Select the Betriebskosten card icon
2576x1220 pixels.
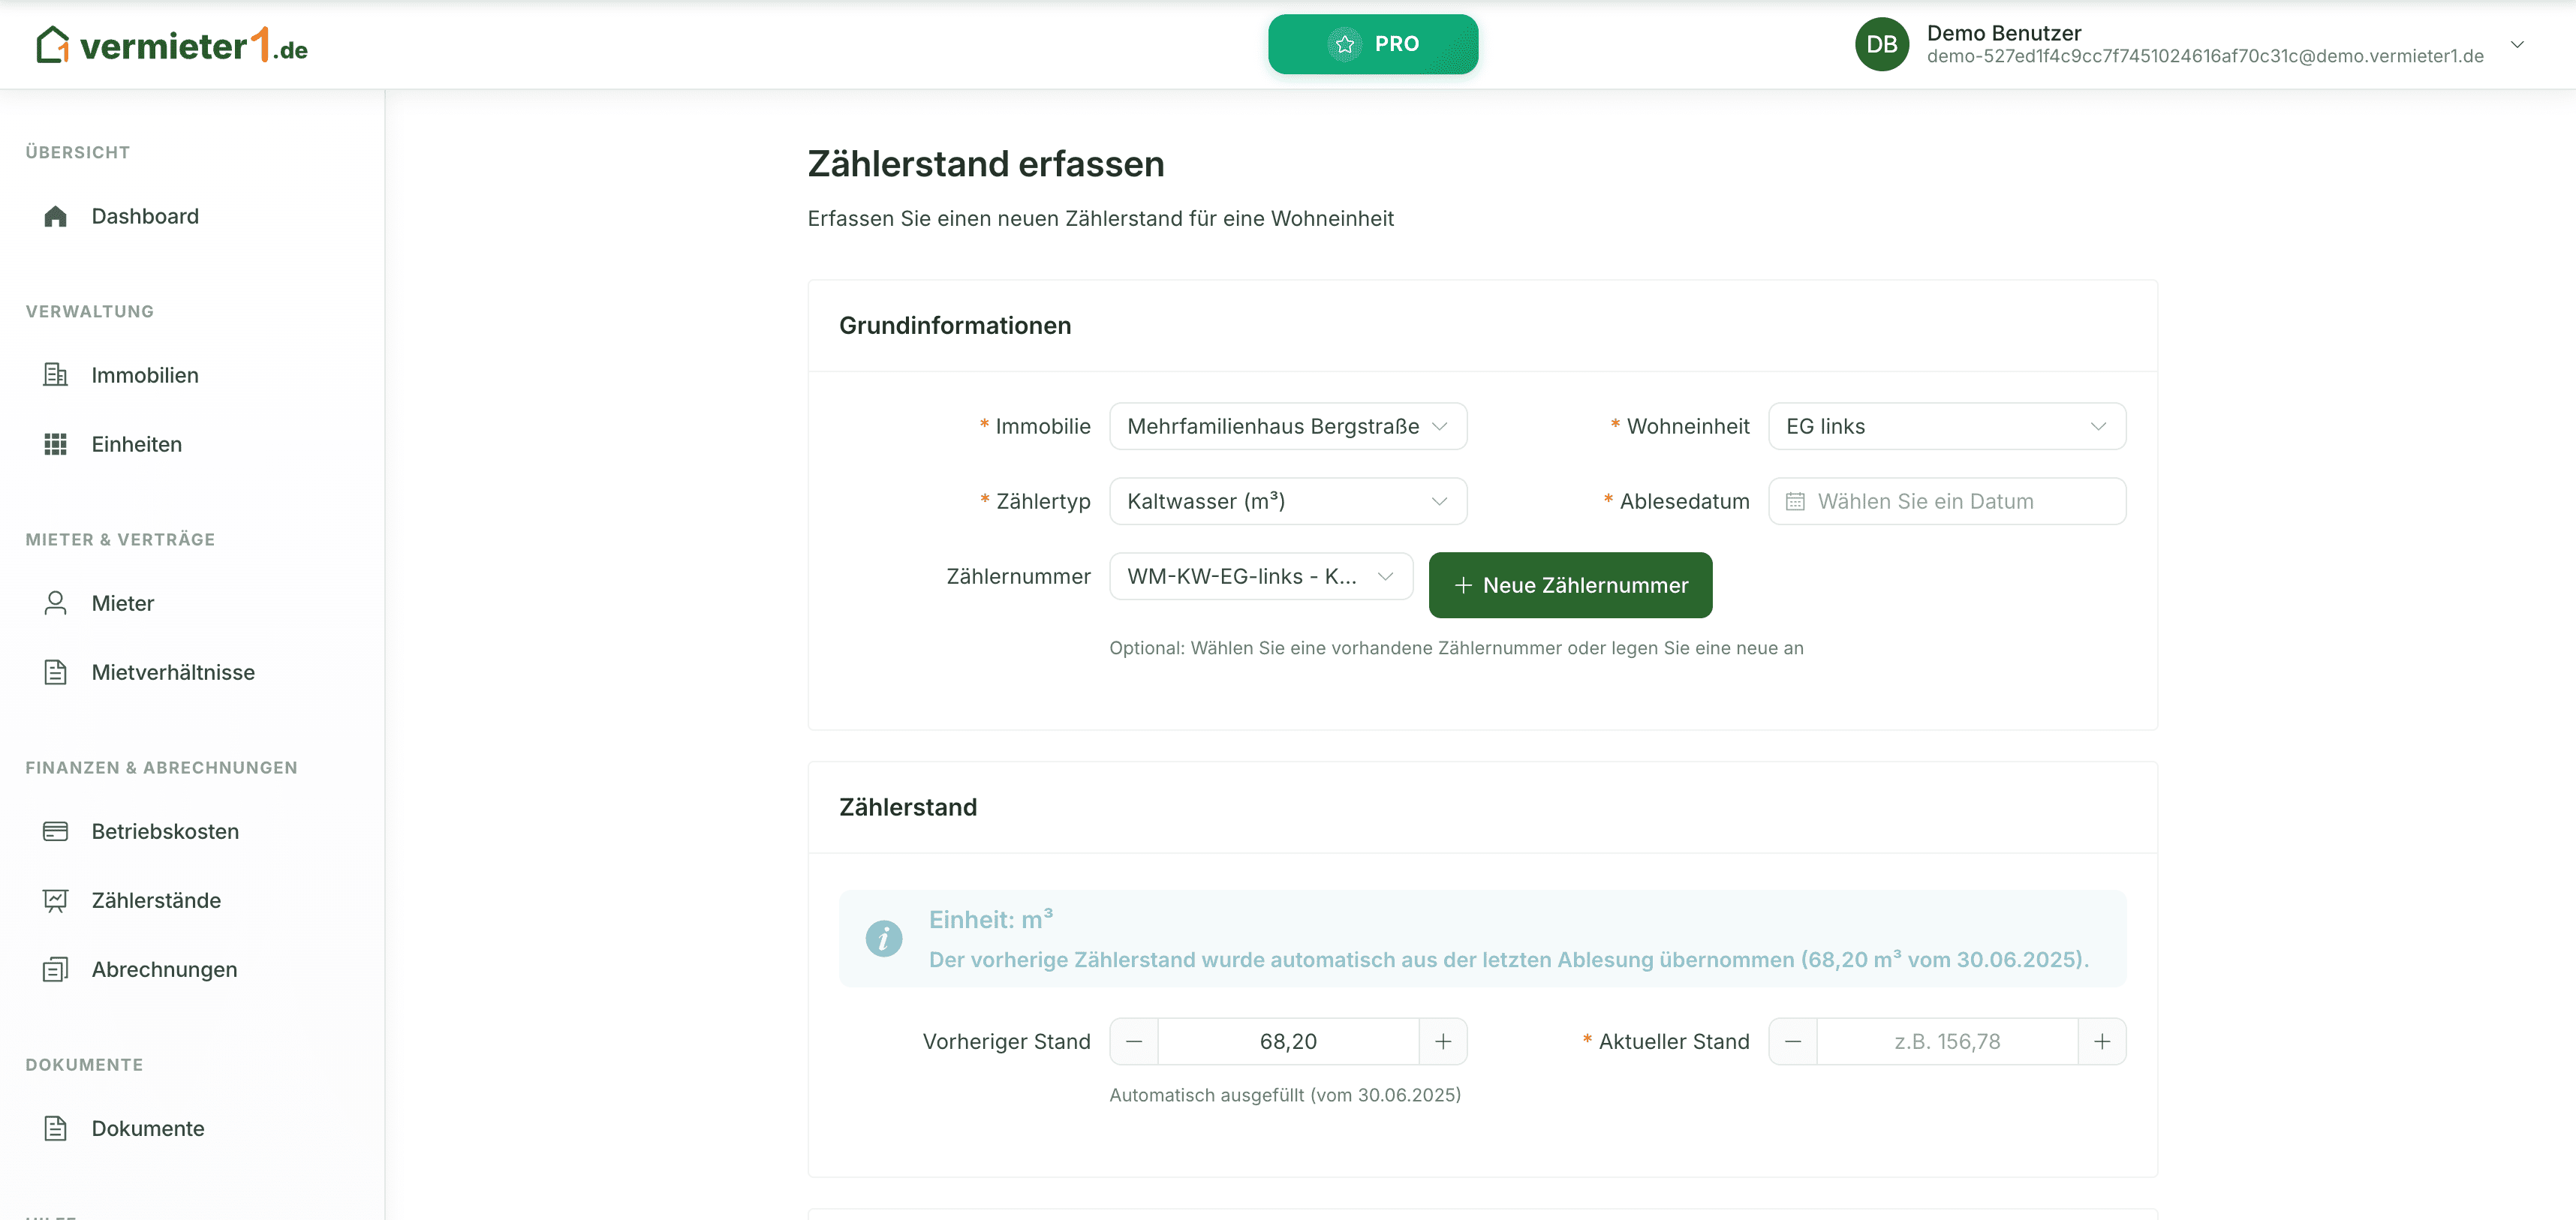tap(55, 830)
